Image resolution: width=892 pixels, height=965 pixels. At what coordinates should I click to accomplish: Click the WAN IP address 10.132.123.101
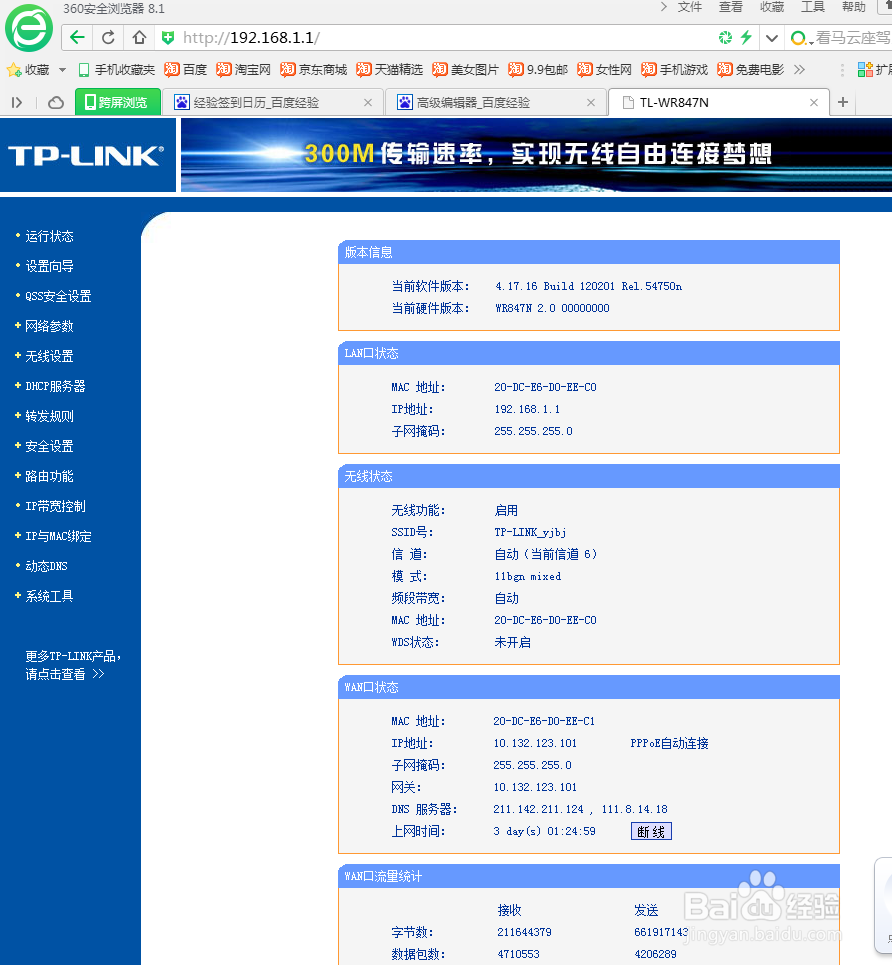(x=535, y=743)
